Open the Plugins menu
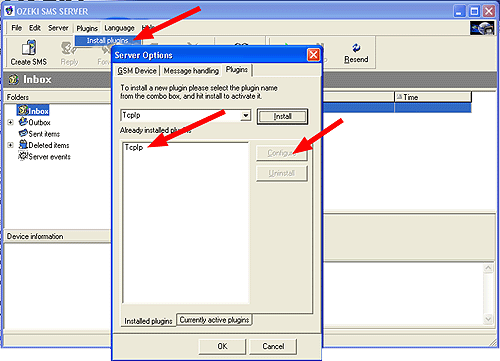 (x=87, y=28)
